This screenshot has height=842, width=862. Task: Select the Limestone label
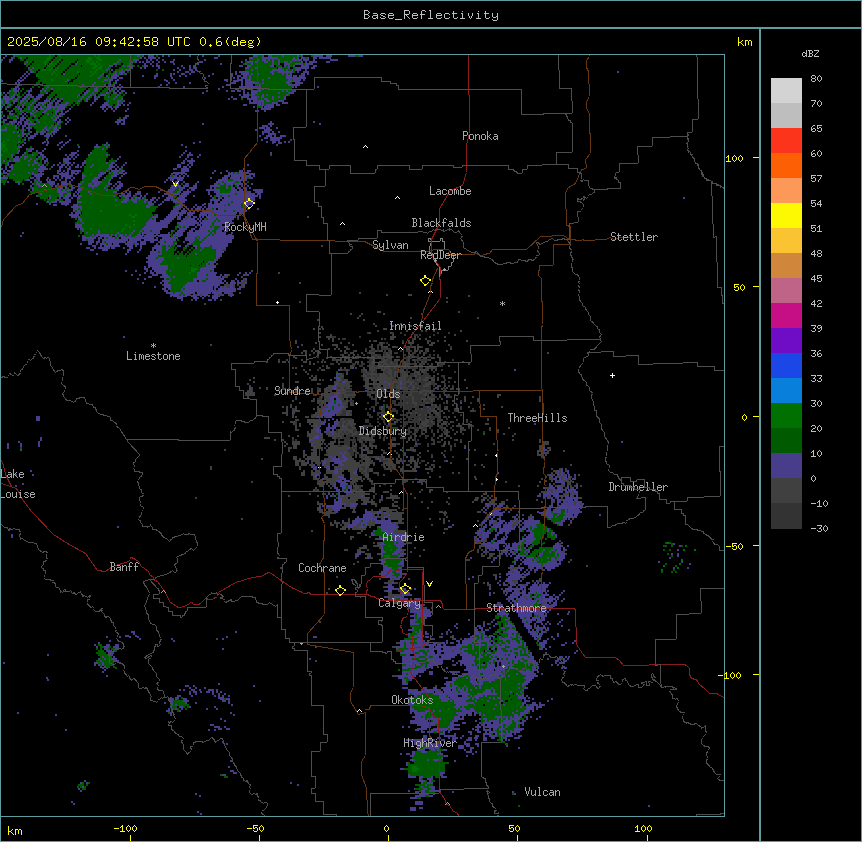point(153,356)
